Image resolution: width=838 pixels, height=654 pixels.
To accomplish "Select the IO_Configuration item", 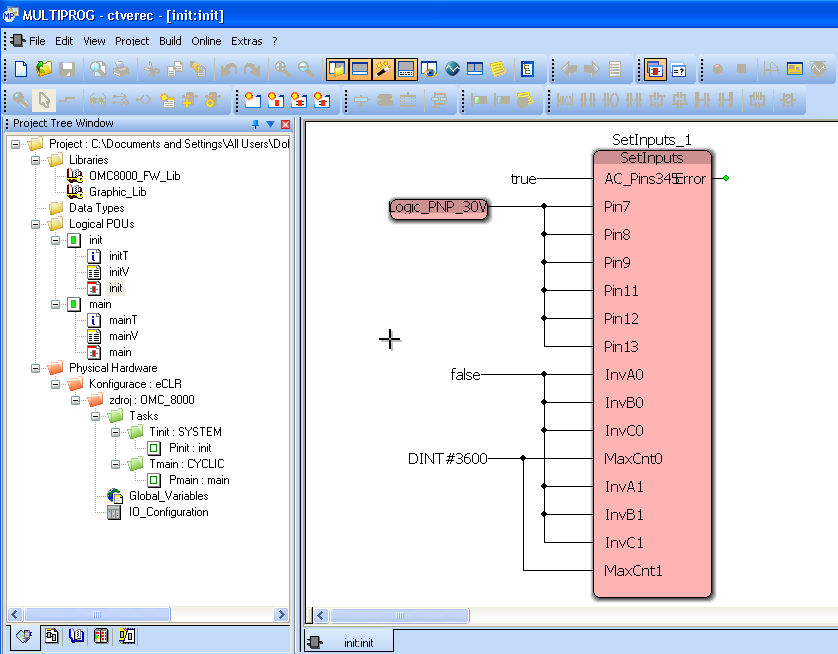I will pos(168,512).
